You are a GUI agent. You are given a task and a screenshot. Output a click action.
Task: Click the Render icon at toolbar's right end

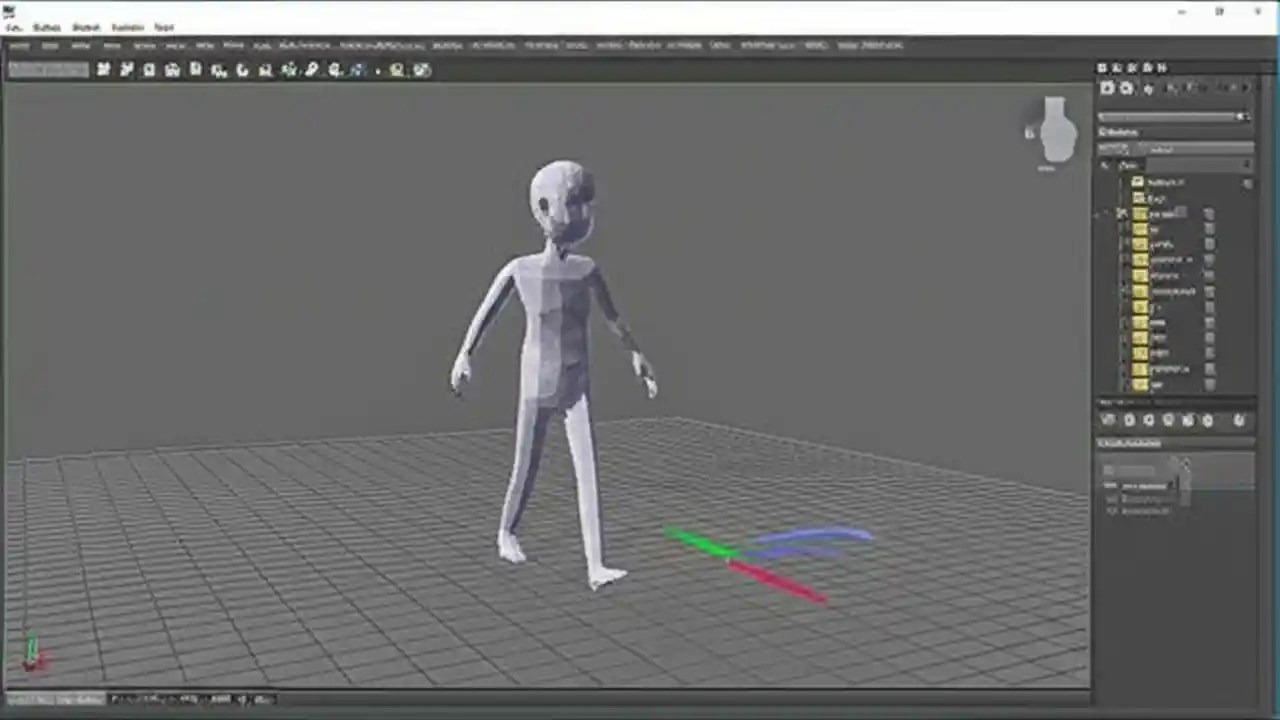tap(421, 70)
